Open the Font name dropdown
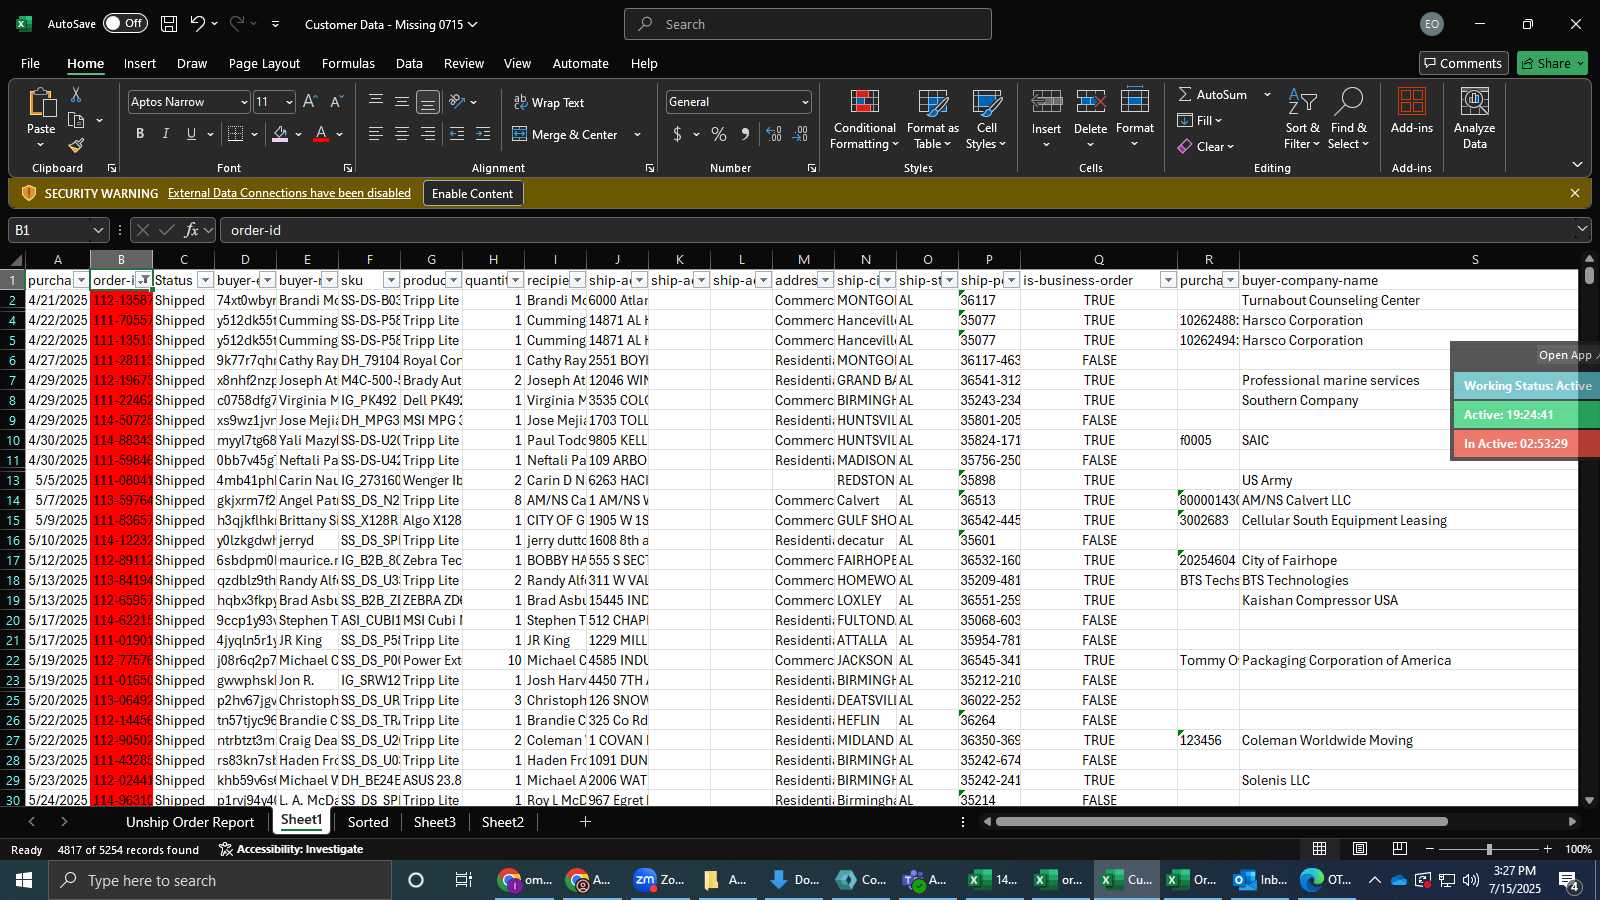1600x900 pixels. (243, 102)
